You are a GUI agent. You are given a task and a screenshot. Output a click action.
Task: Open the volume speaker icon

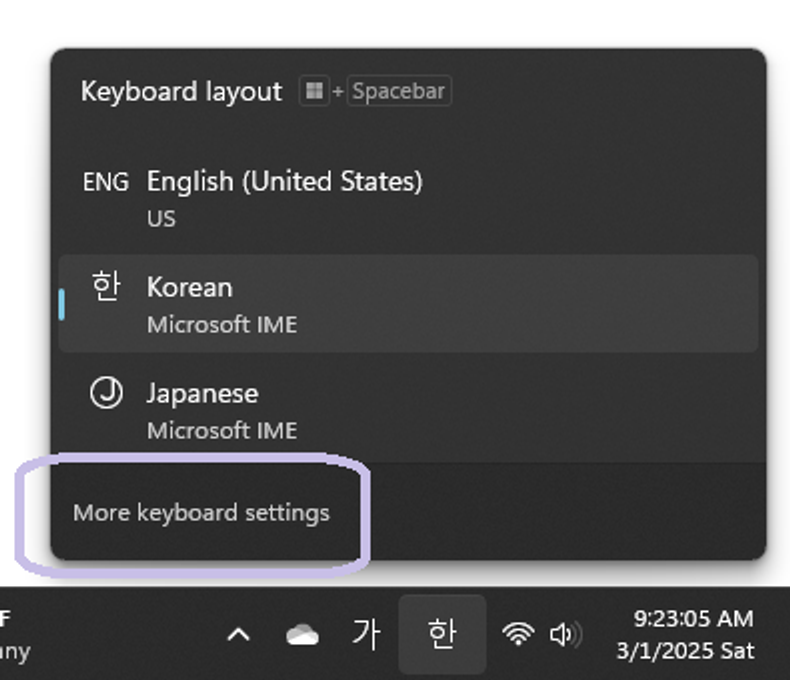point(566,634)
